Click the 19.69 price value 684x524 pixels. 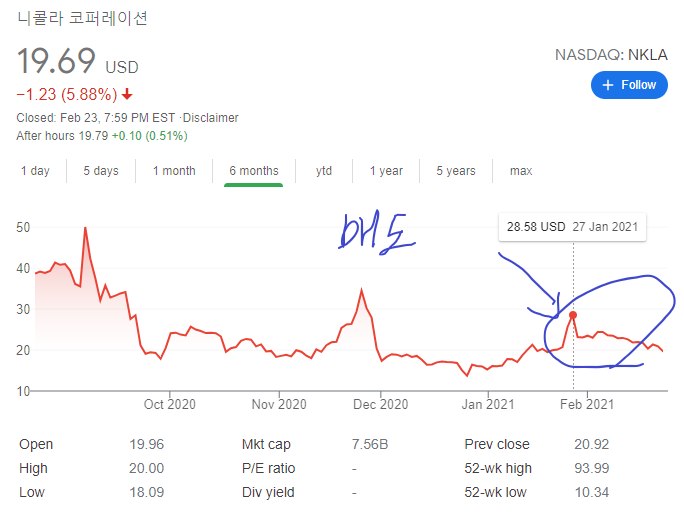pyautogui.click(x=56, y=61)
